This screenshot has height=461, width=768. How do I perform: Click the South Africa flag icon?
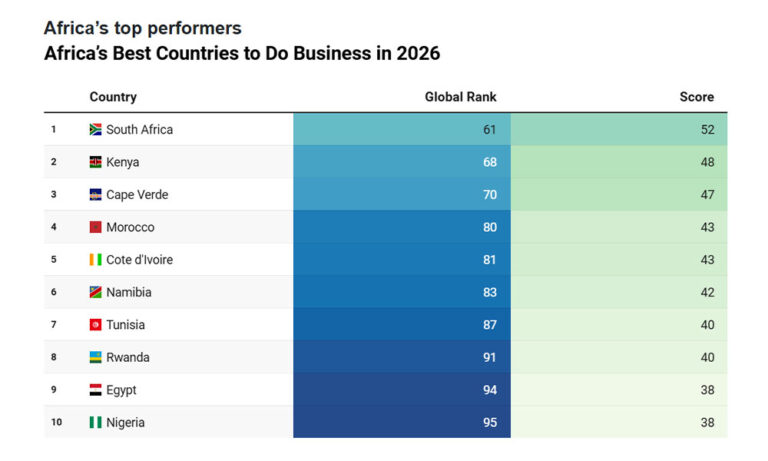coord(96,130)
